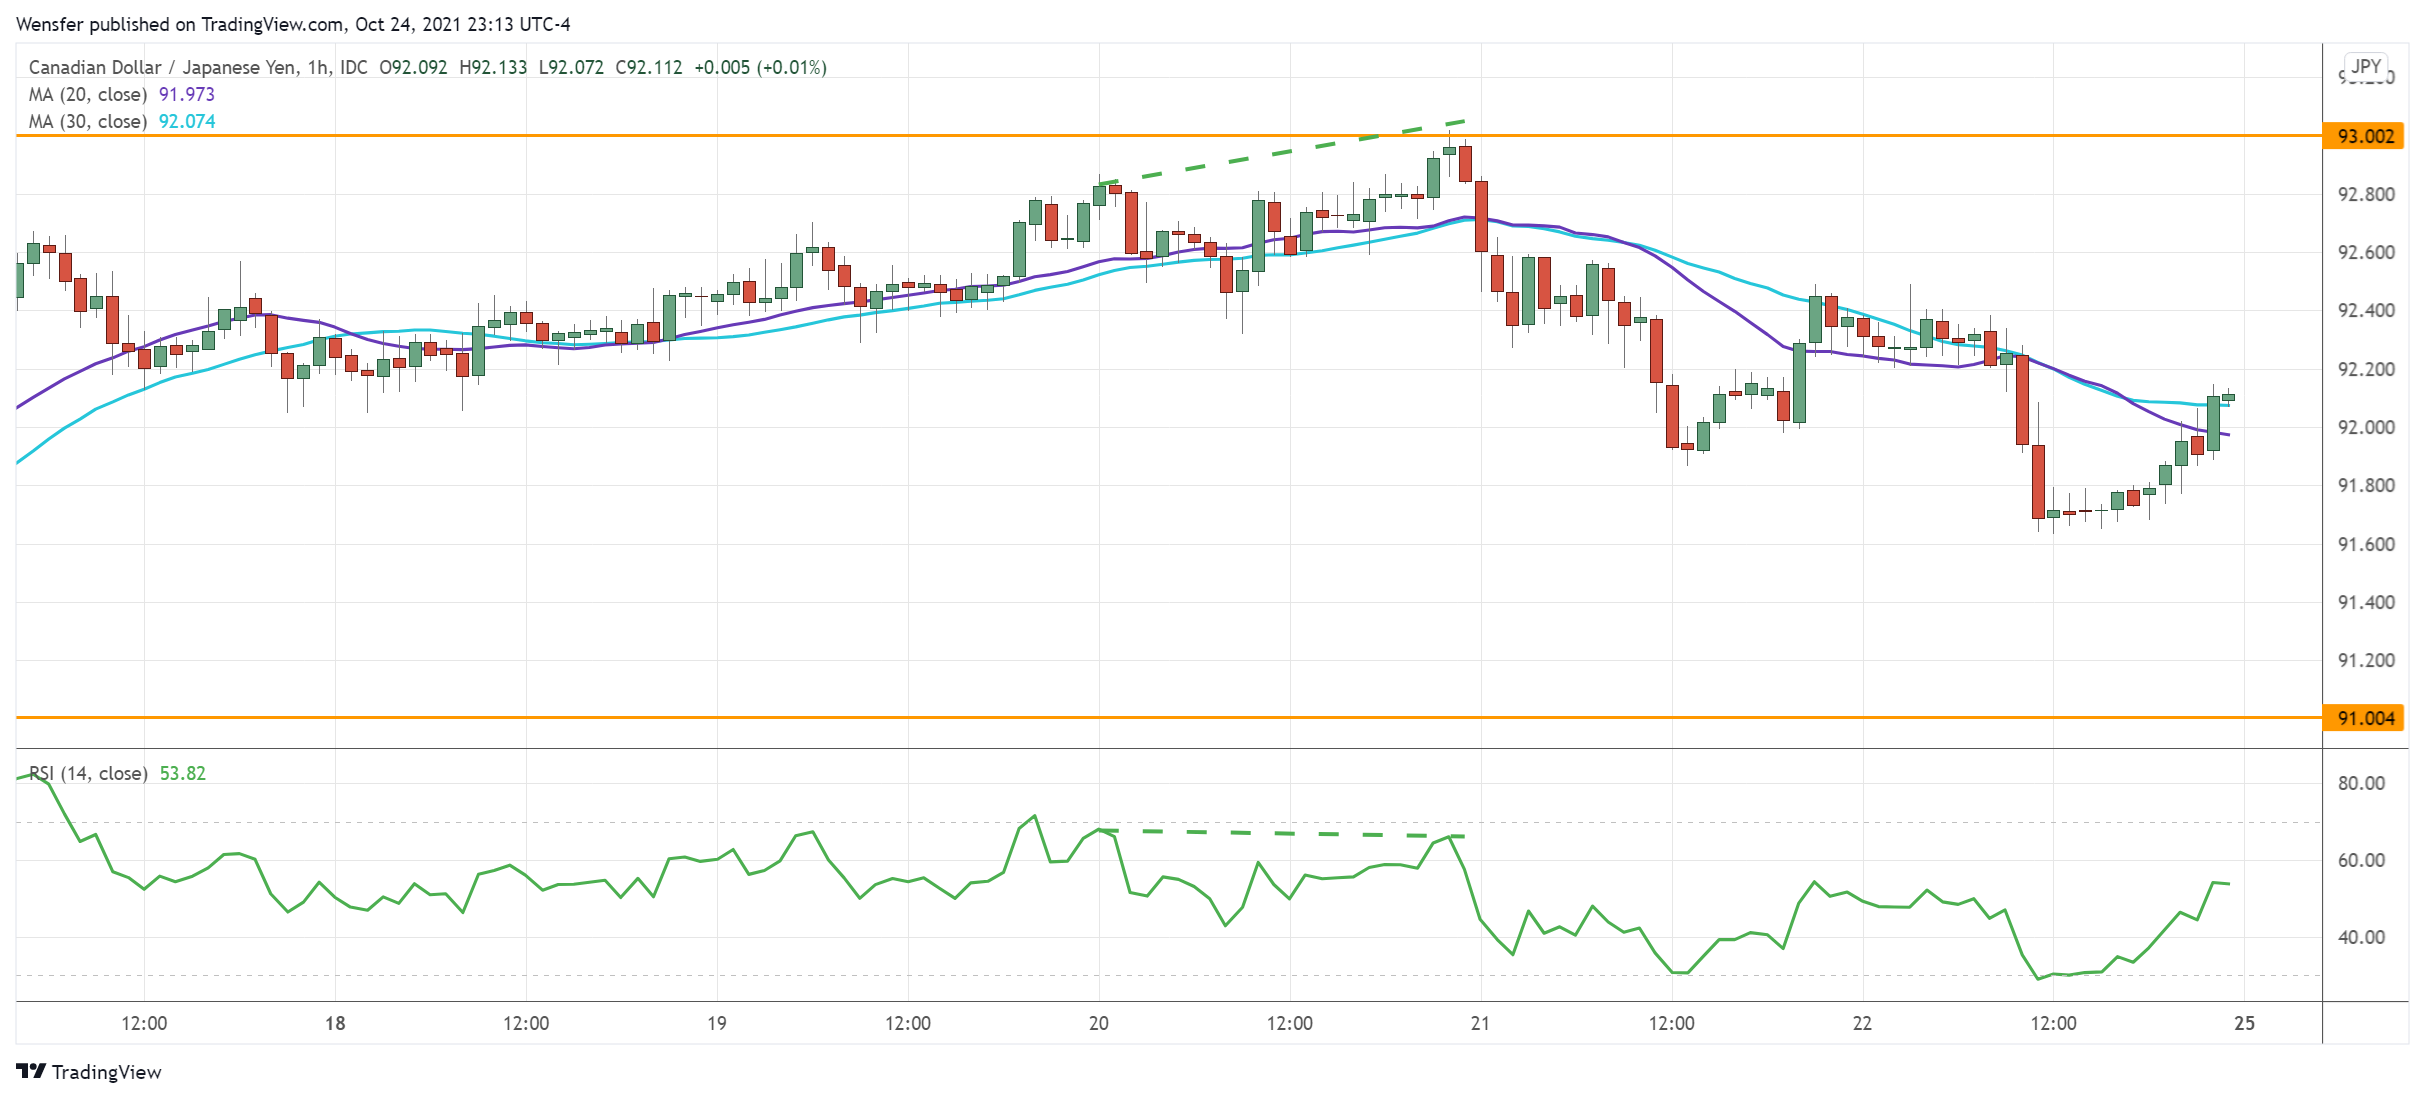Click the orange support line at 91.004

[700, 717]
